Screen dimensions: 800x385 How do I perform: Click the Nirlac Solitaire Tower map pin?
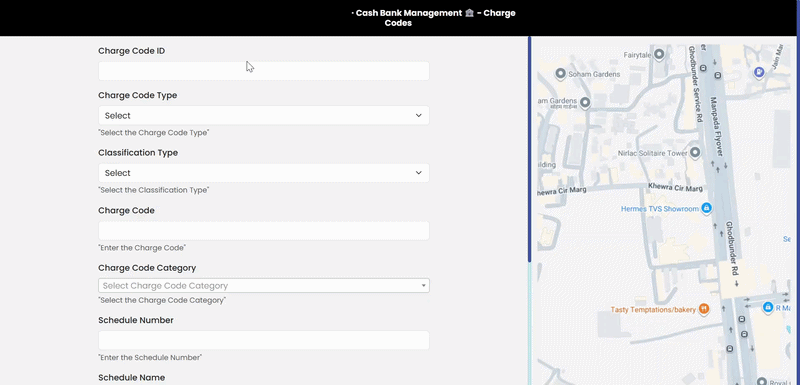[x=695, y=152]
